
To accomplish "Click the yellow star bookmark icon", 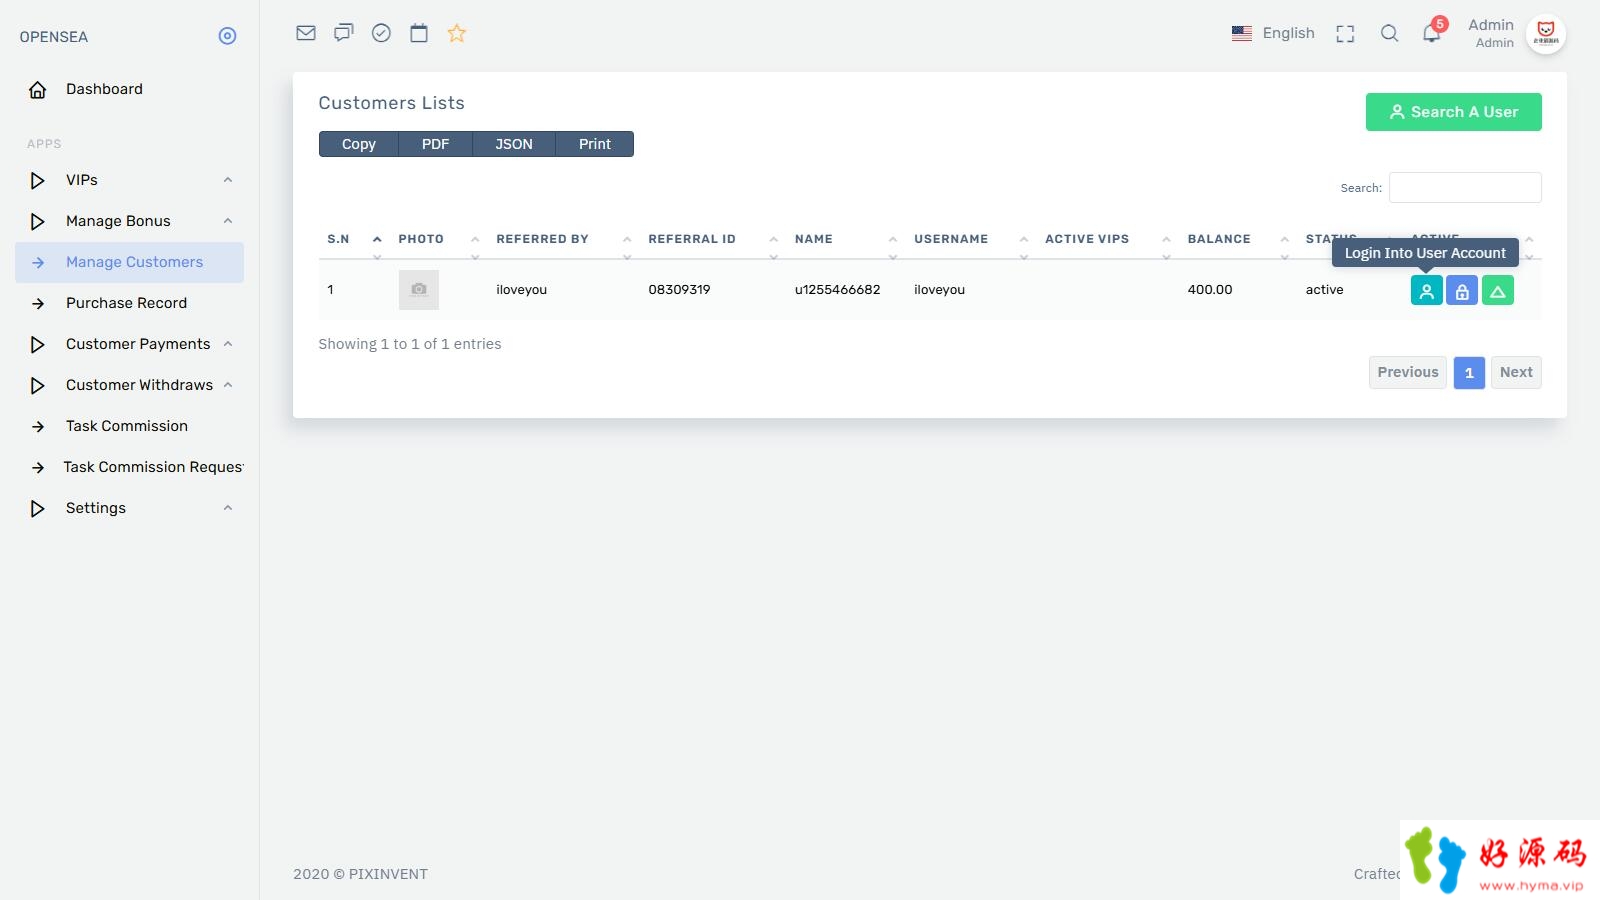I will pos(457,33).
